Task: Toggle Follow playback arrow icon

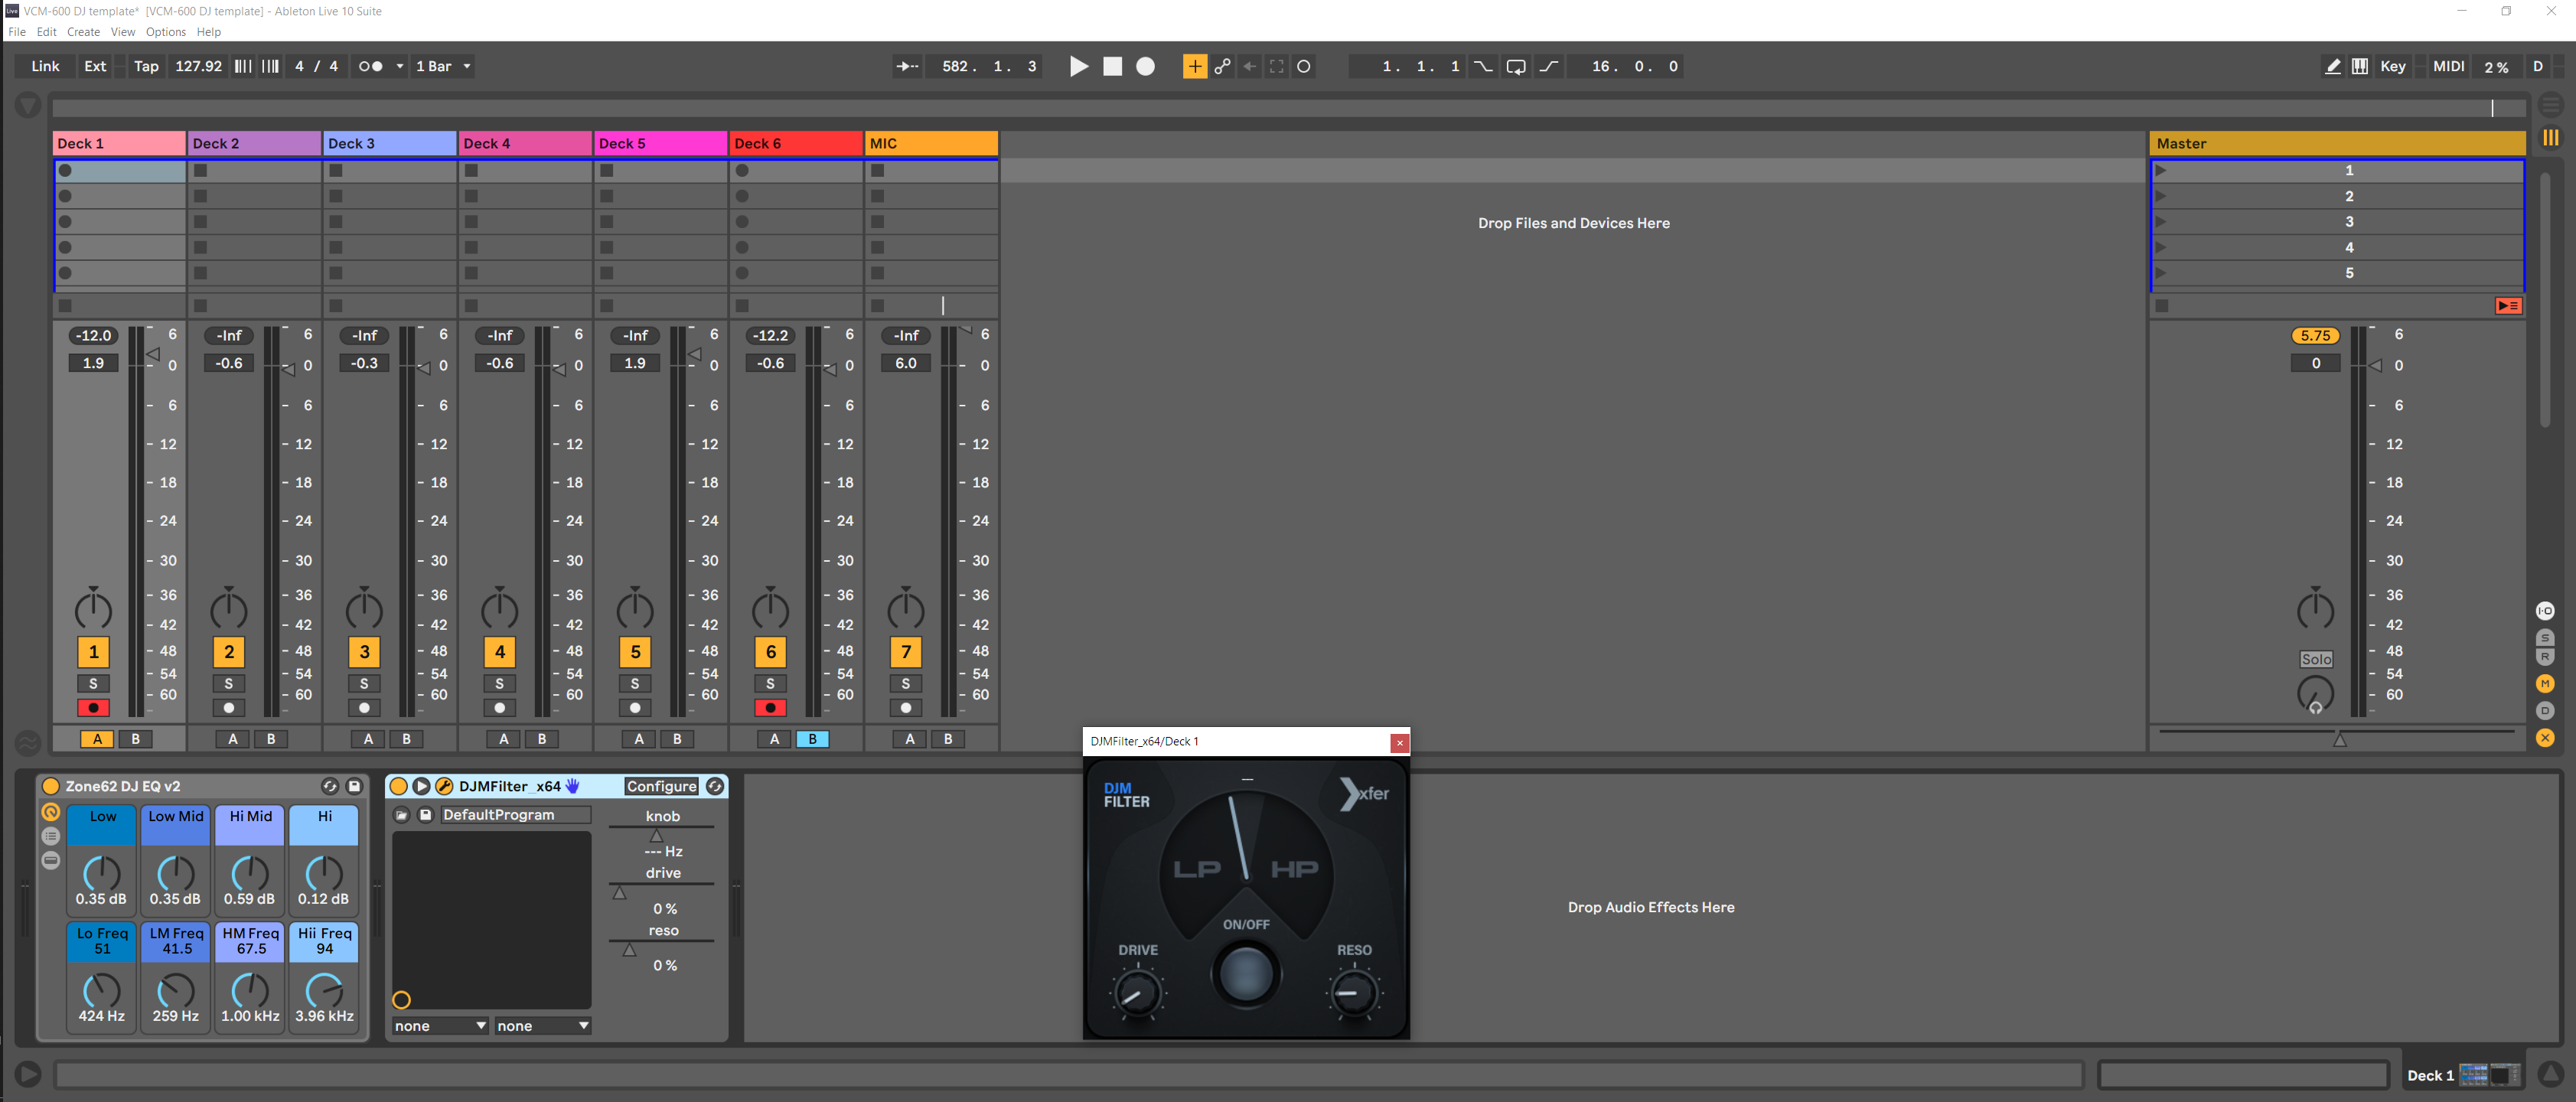Action: click(x=907, y=66)
